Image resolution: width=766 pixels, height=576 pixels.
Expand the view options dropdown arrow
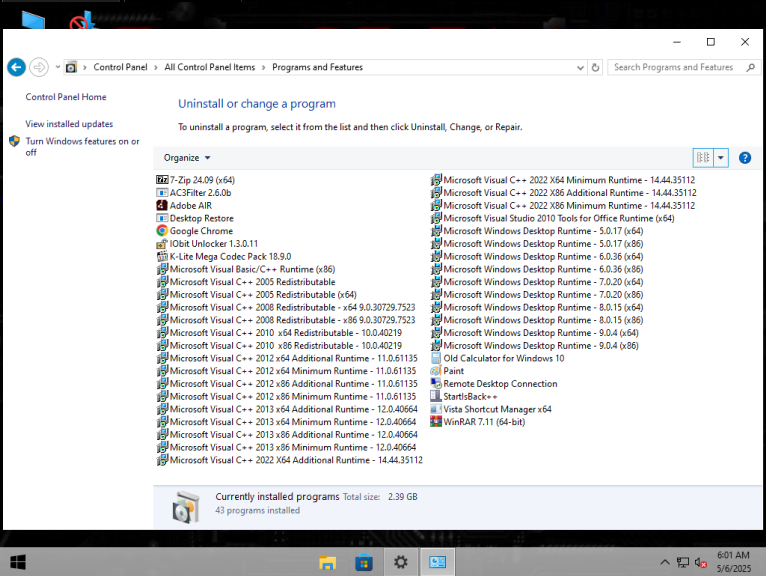[721, 158]
